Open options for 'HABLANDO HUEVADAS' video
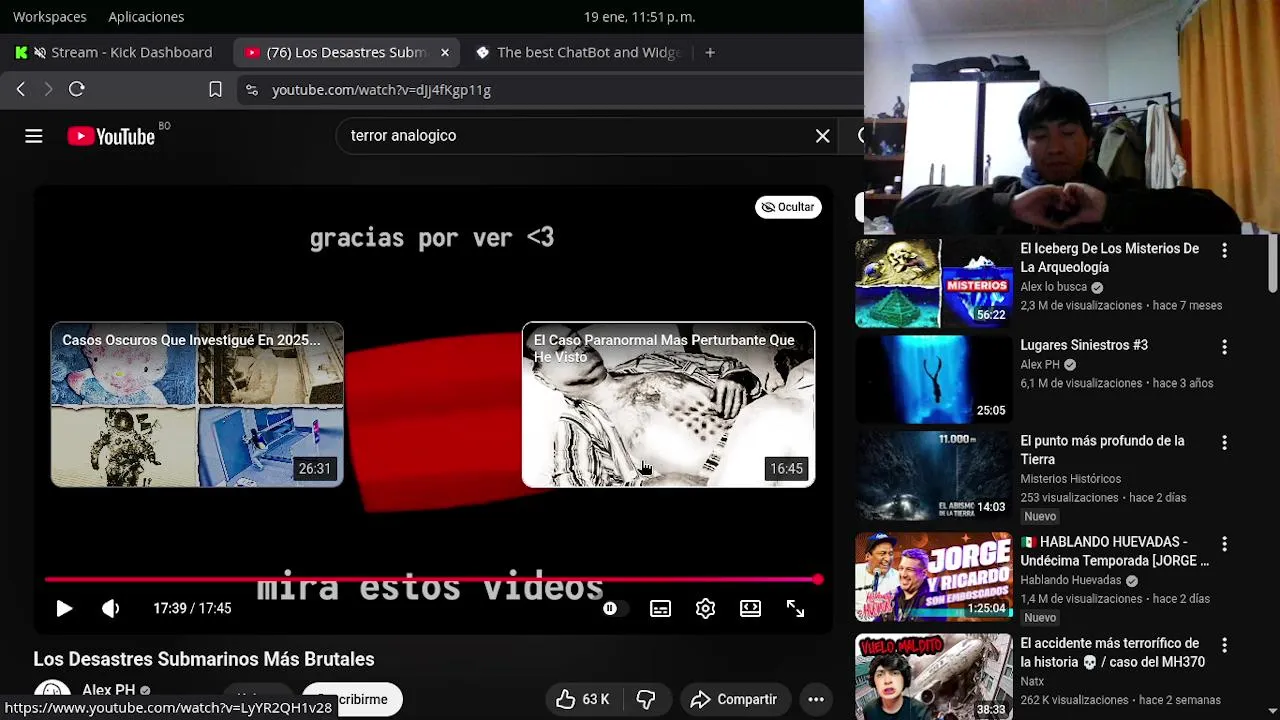The height and width of the screenshot is (720, 1280). tap(1224, 544)
